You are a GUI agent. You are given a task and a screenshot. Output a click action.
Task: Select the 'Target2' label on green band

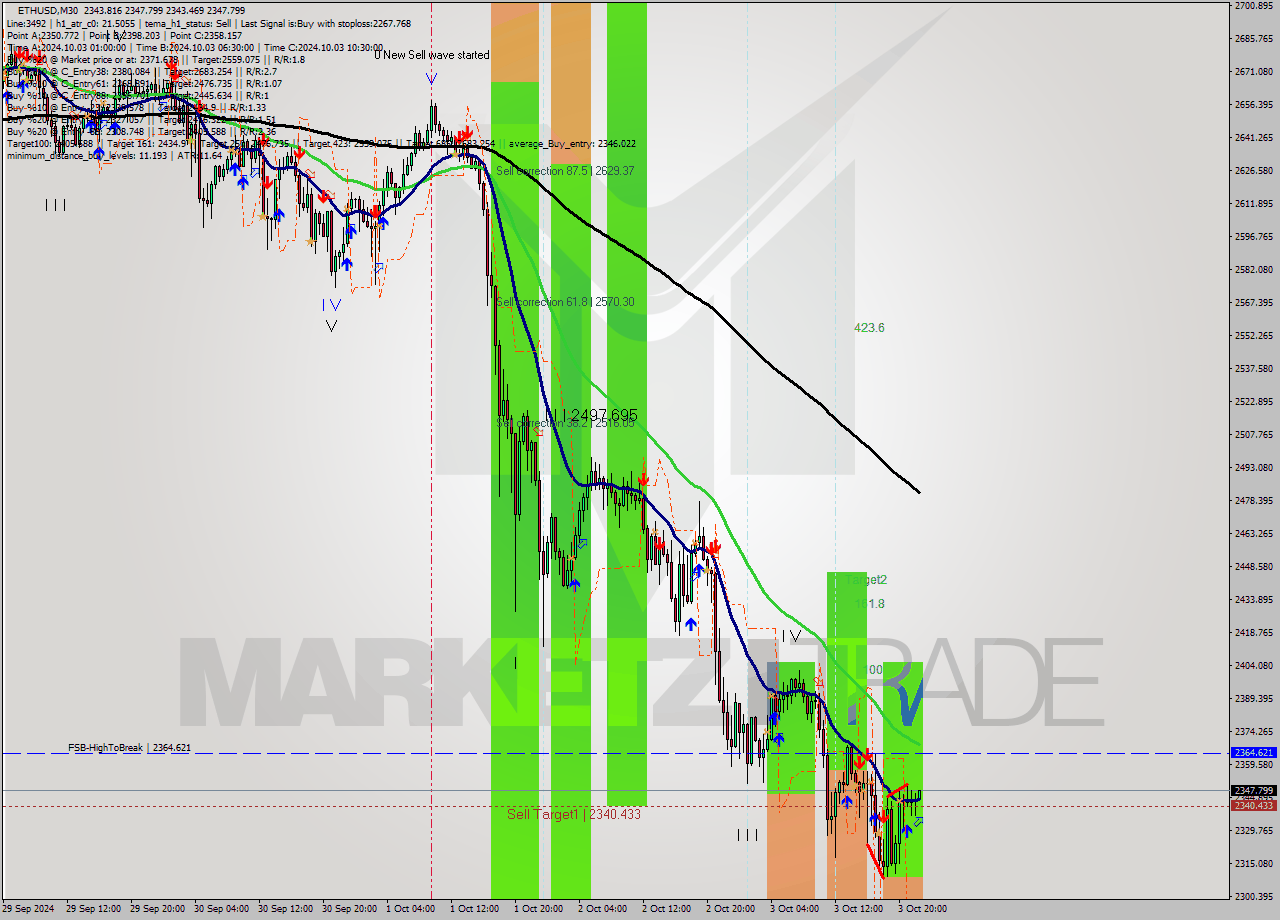(866, 580)
